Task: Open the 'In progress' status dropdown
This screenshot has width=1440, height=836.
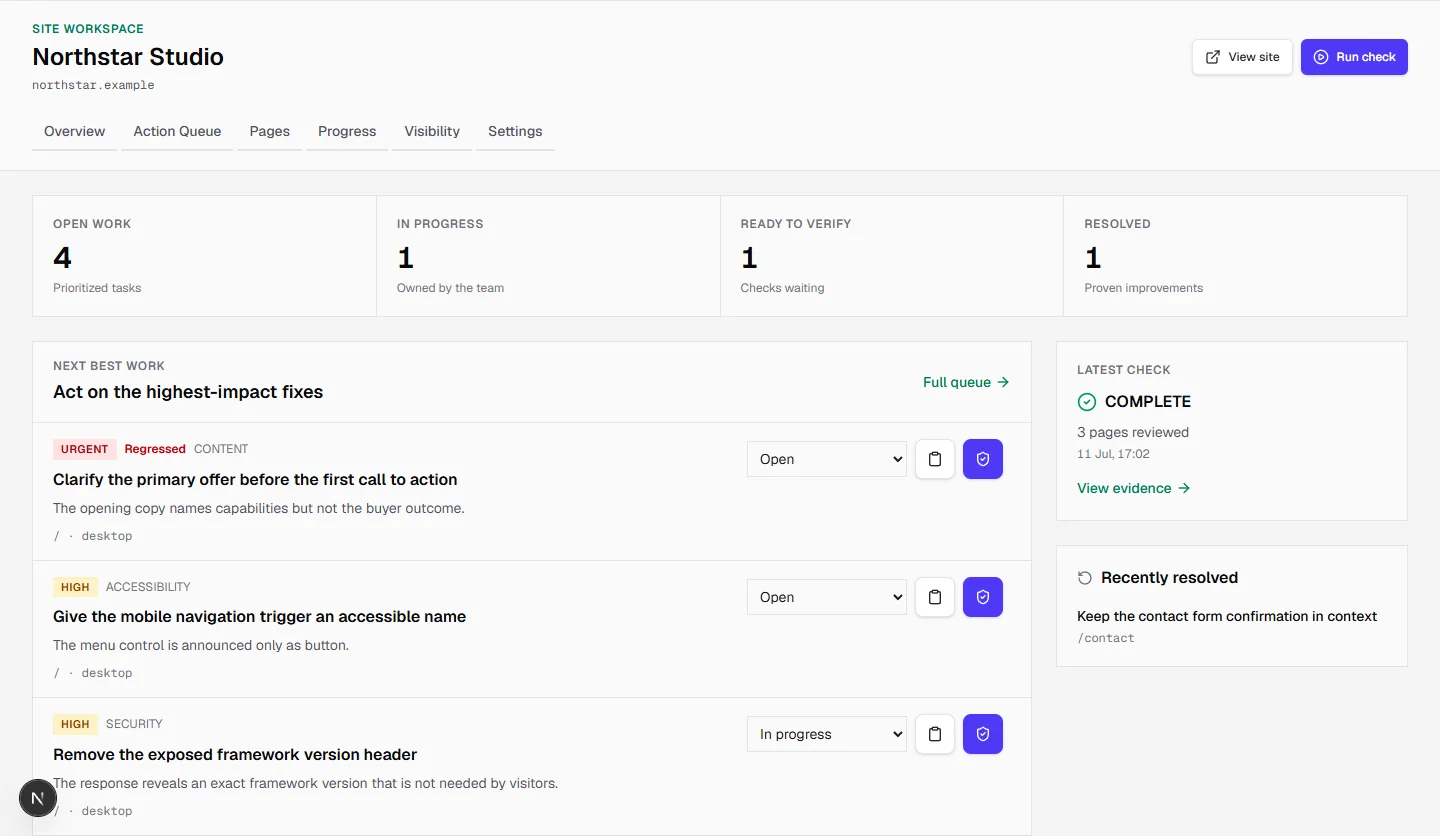Action: point(827,734)
